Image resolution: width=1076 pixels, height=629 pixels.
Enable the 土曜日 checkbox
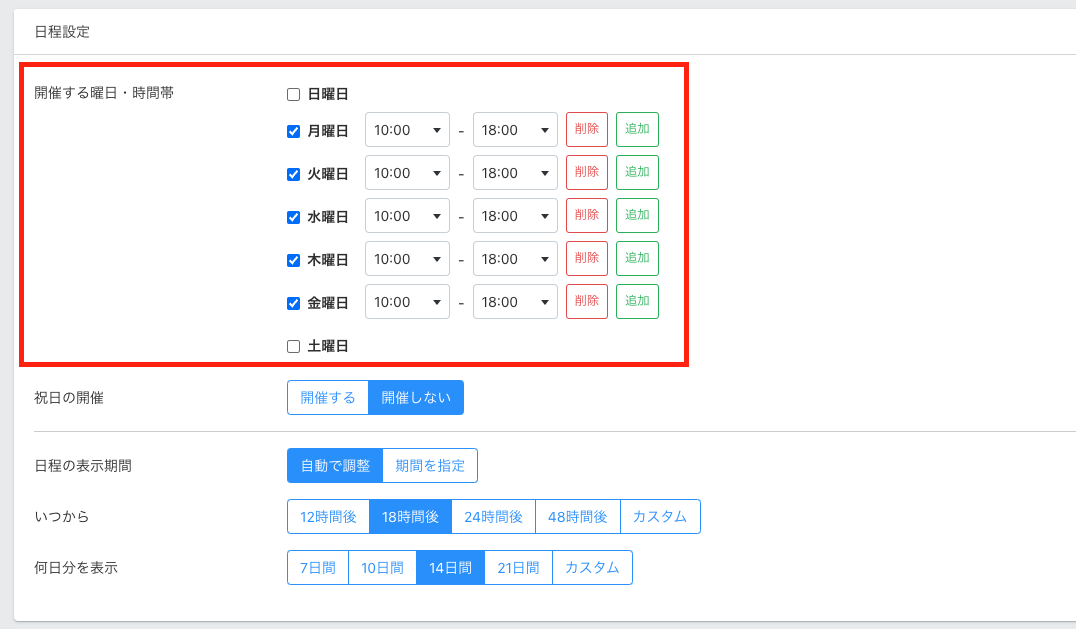[293, 346]
